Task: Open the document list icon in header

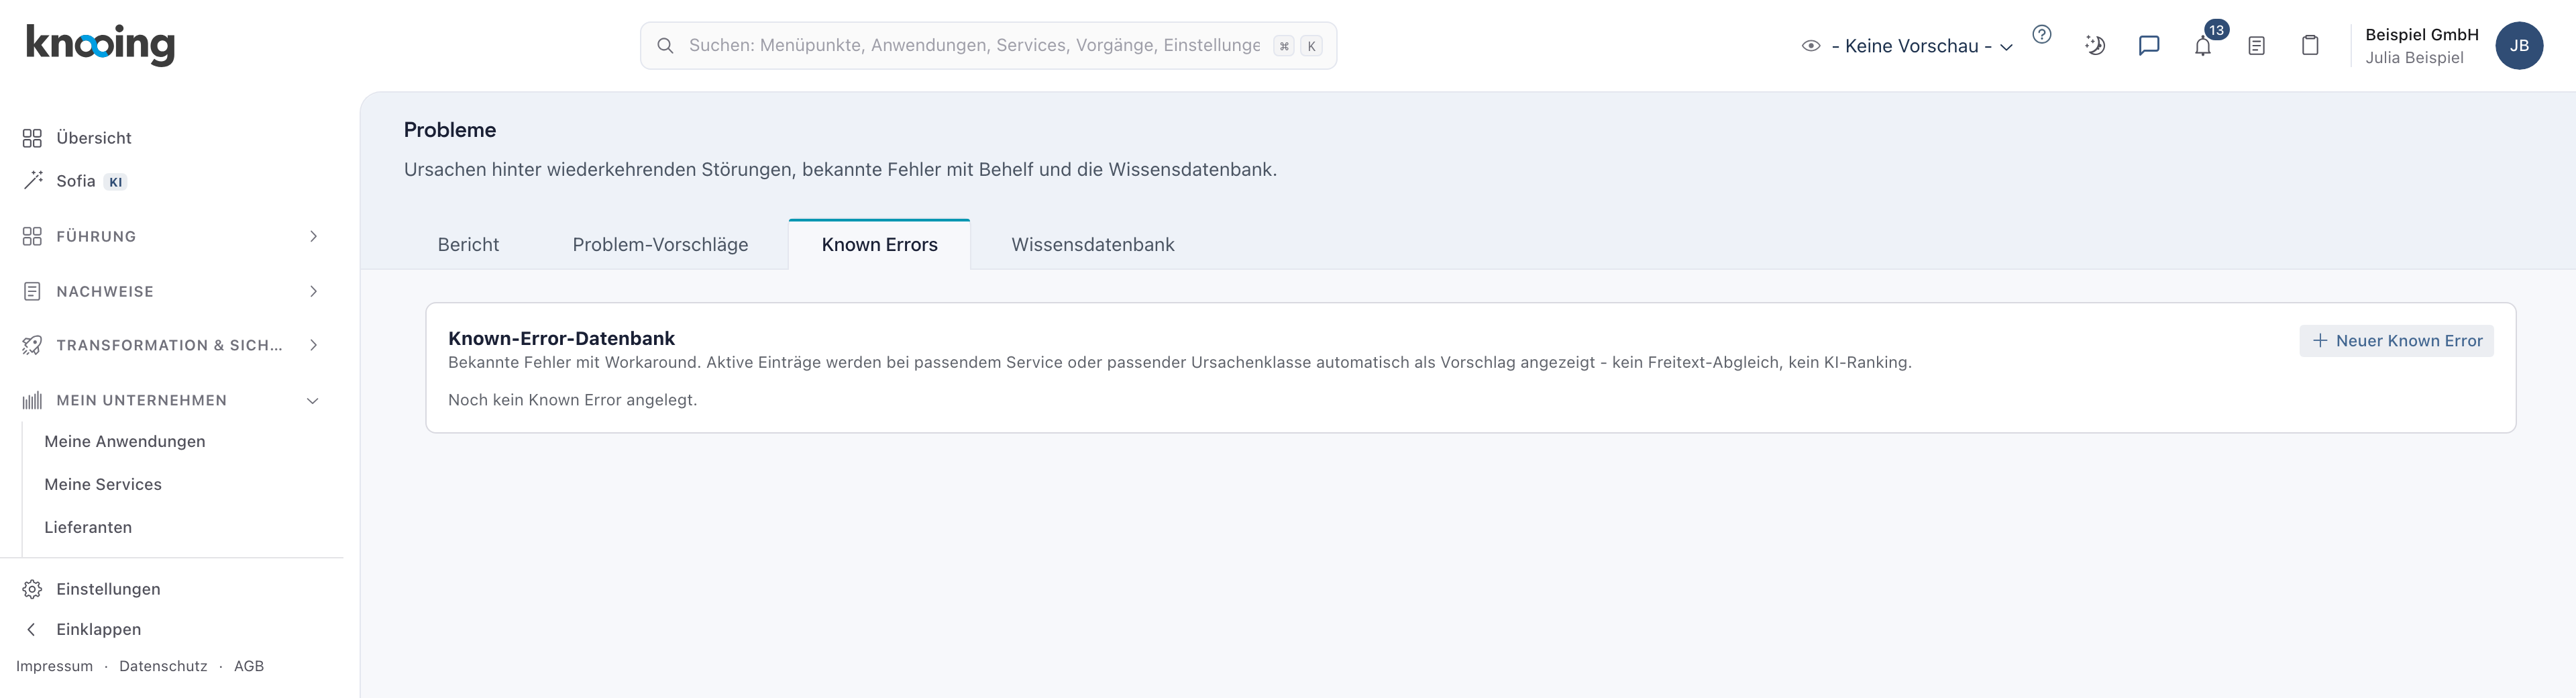Action: click(x=2257, y=46)
